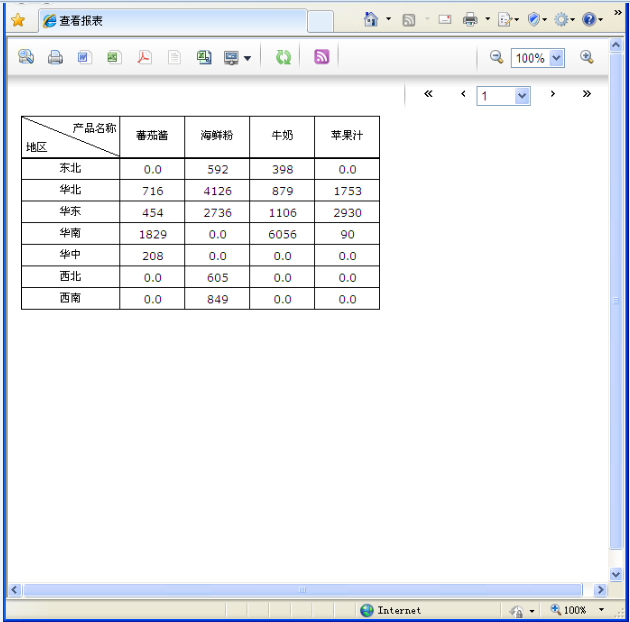Click the browser Read Mail icon
The width and height of the screenshot is (630, 622).
point(445,19)
